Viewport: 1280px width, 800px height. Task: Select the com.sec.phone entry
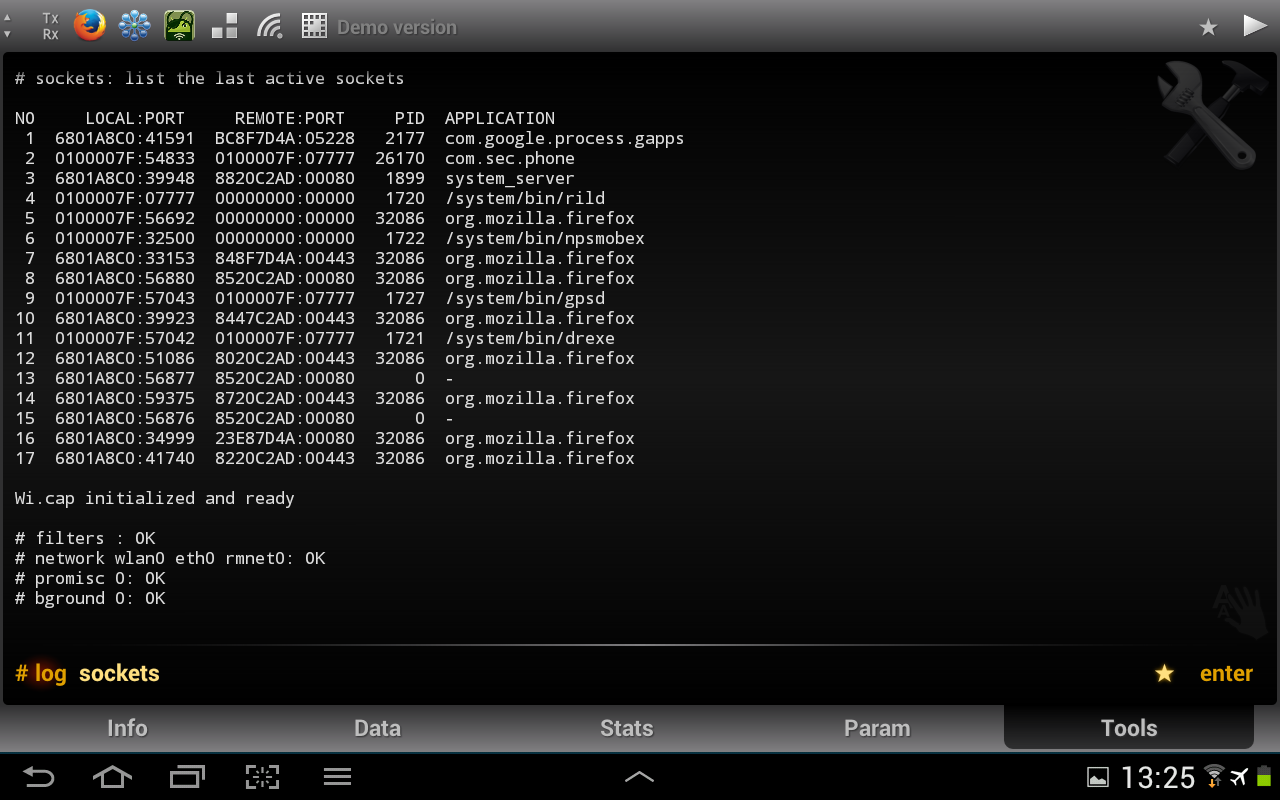[x=510, y=158]
